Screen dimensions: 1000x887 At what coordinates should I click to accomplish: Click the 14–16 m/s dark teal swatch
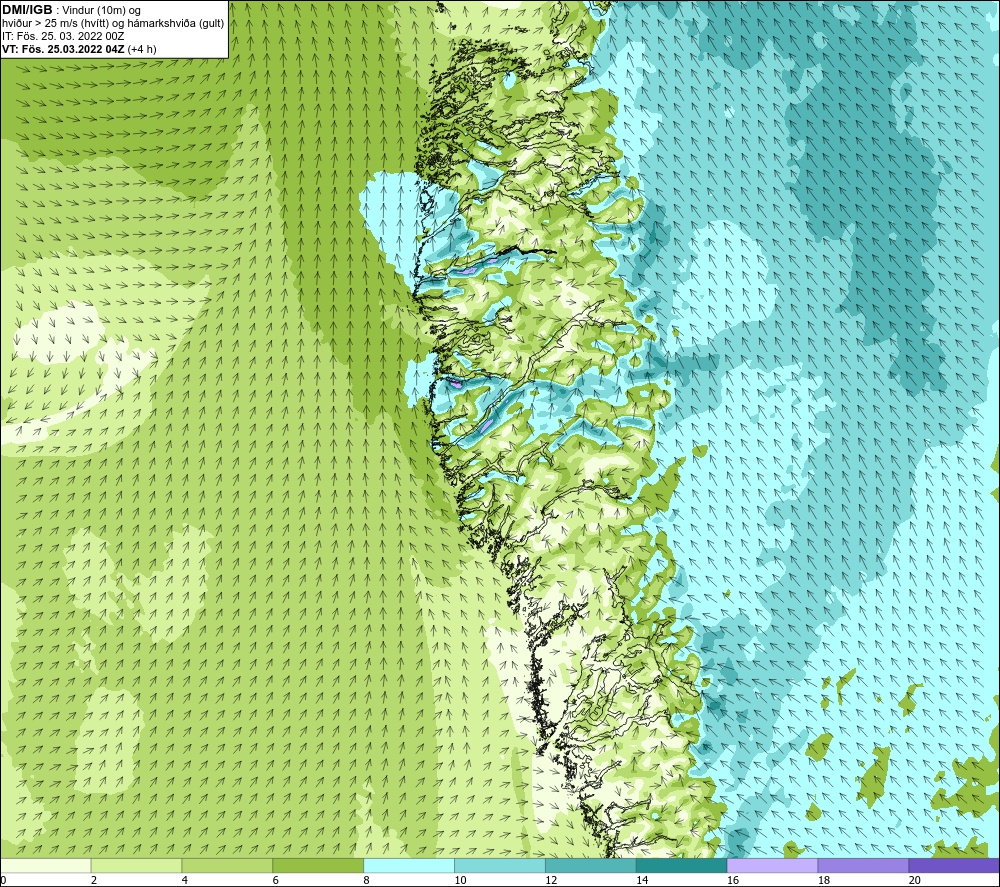click(x=681, y=866)
